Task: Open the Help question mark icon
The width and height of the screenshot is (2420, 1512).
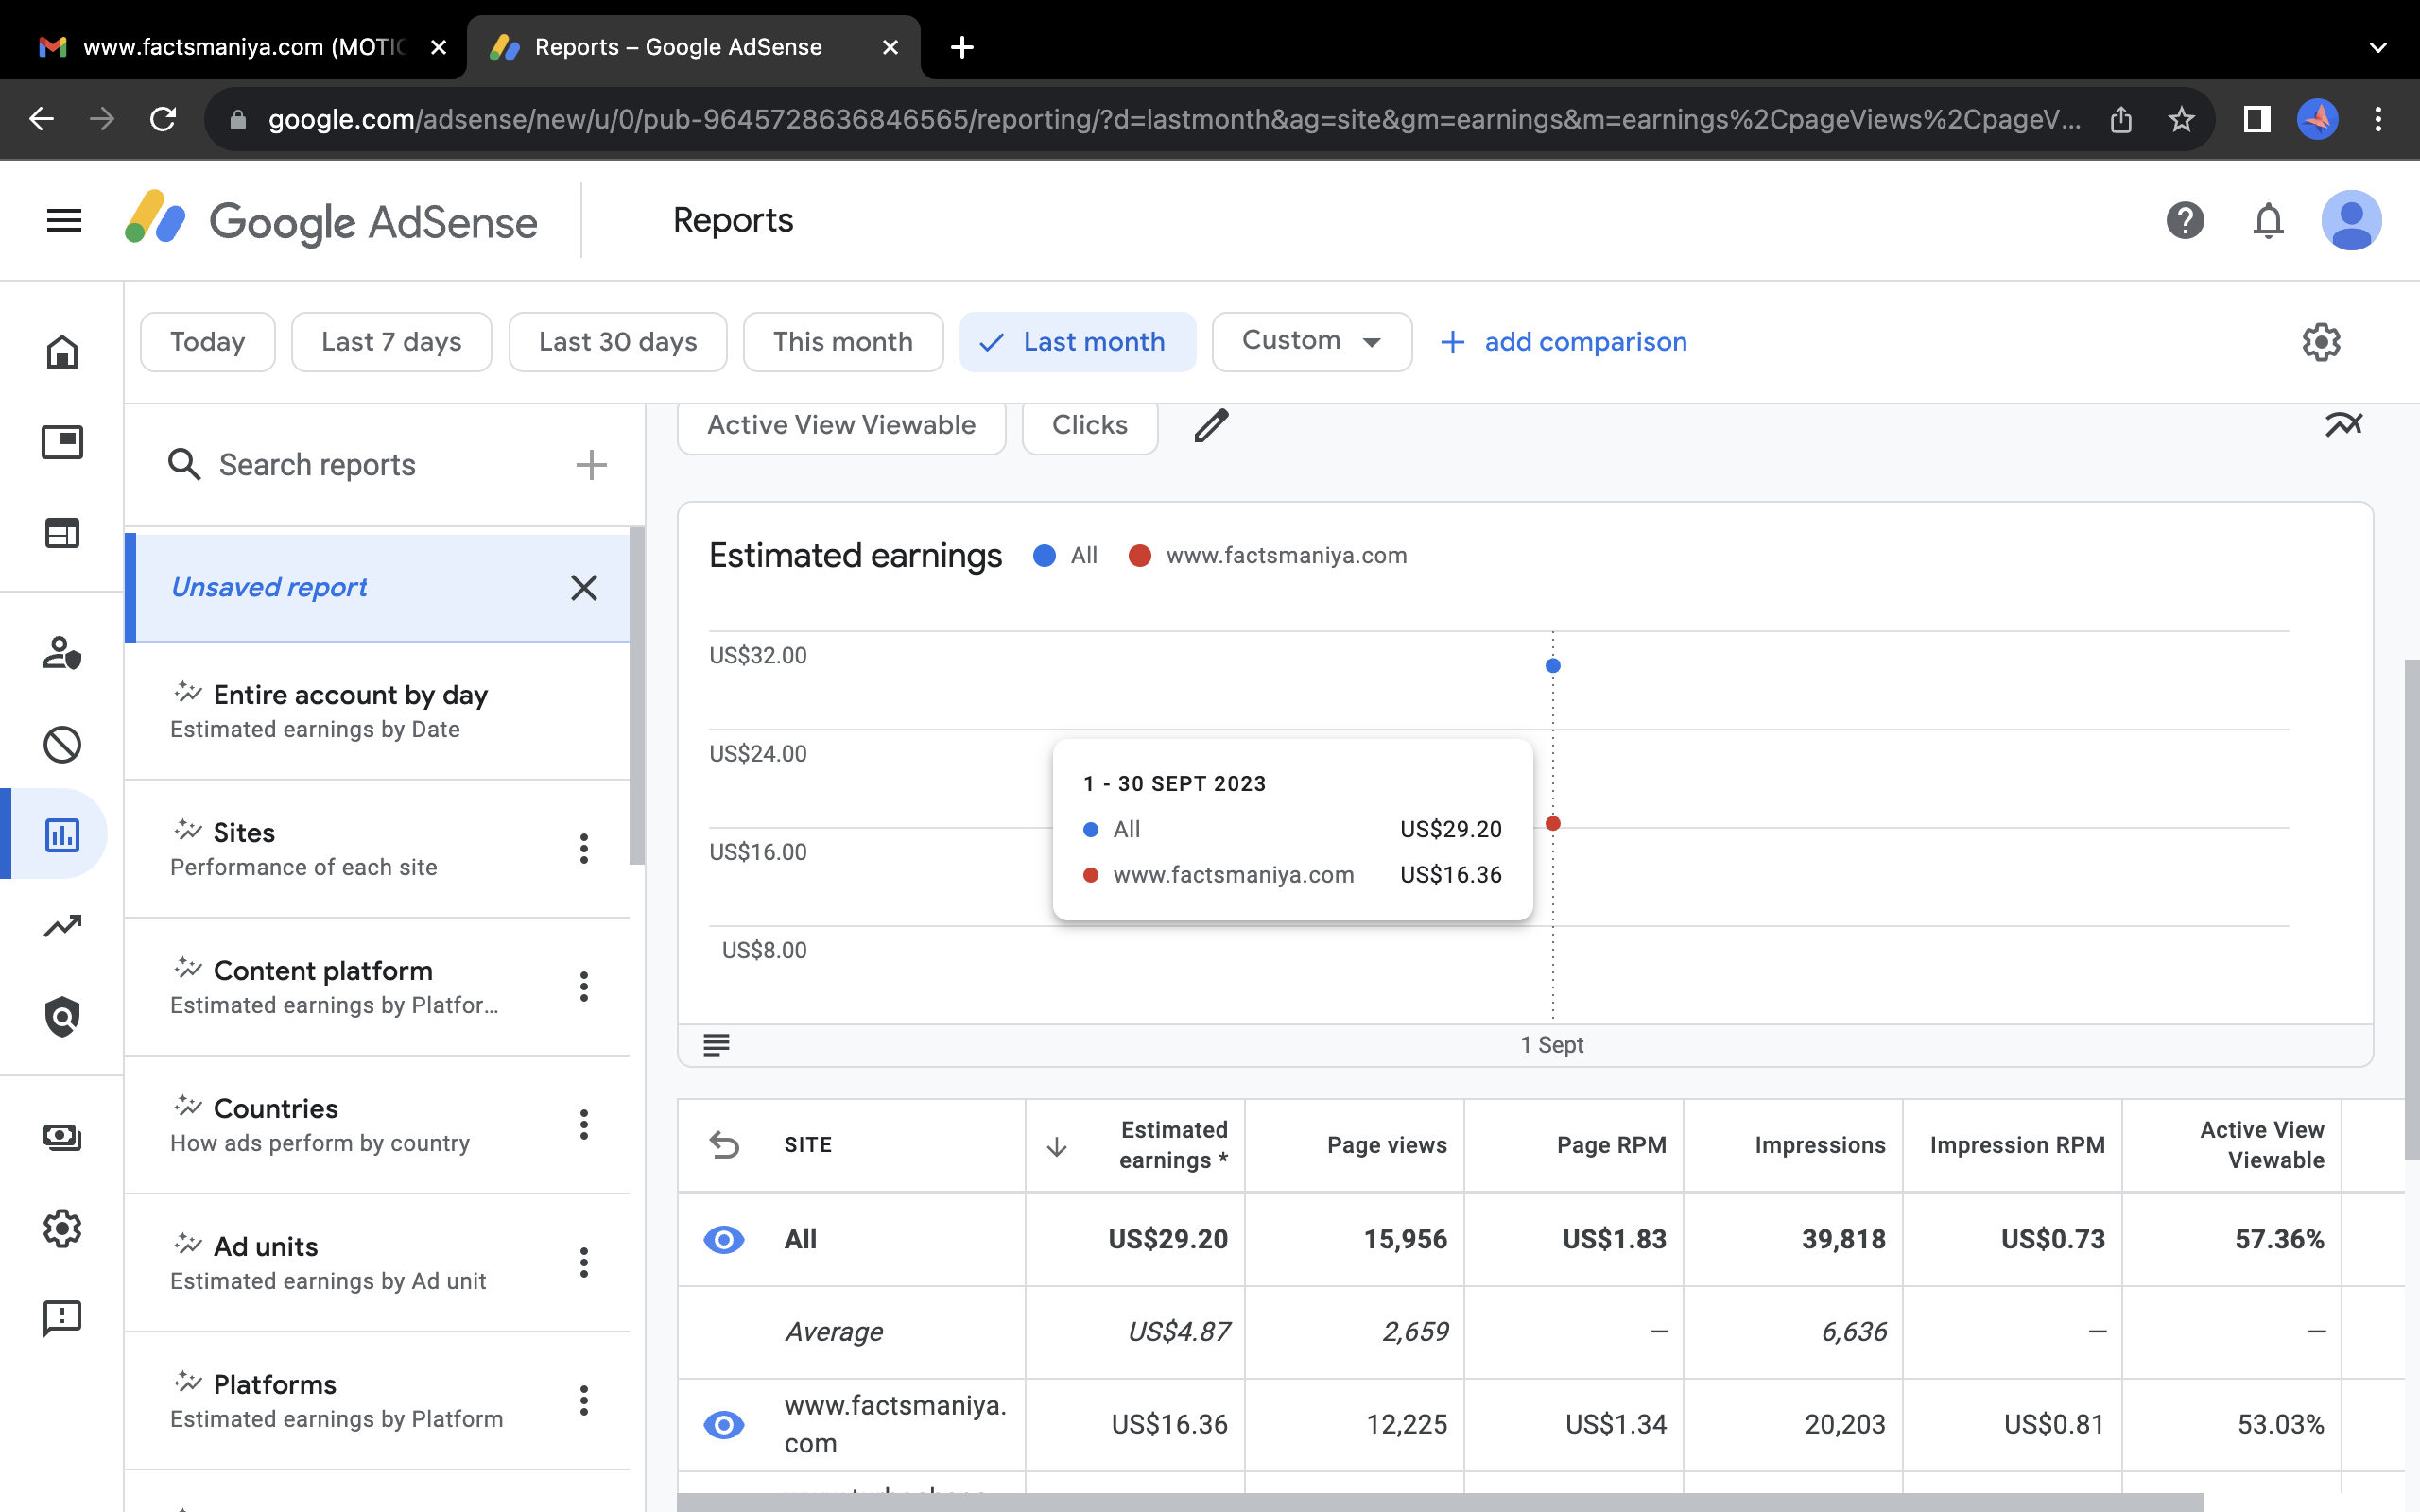Action: (2185, 220)
